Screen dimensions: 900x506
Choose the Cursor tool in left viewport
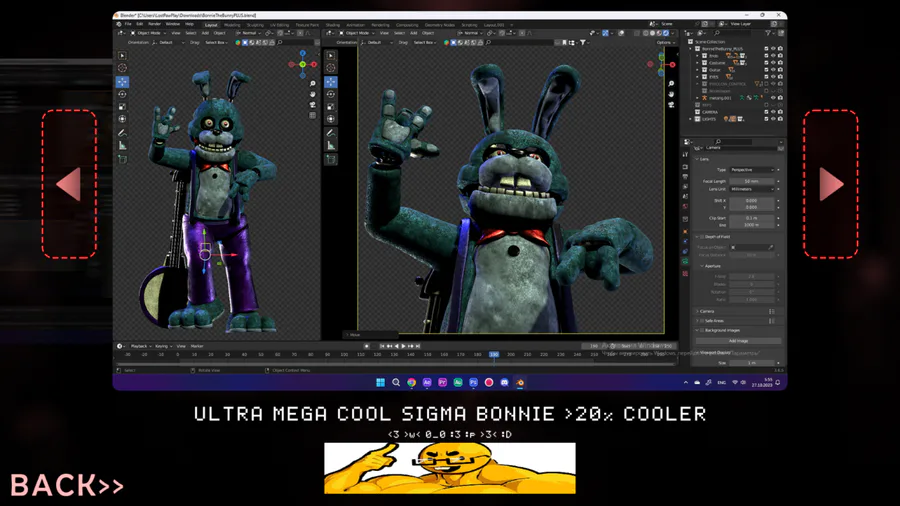122,68
